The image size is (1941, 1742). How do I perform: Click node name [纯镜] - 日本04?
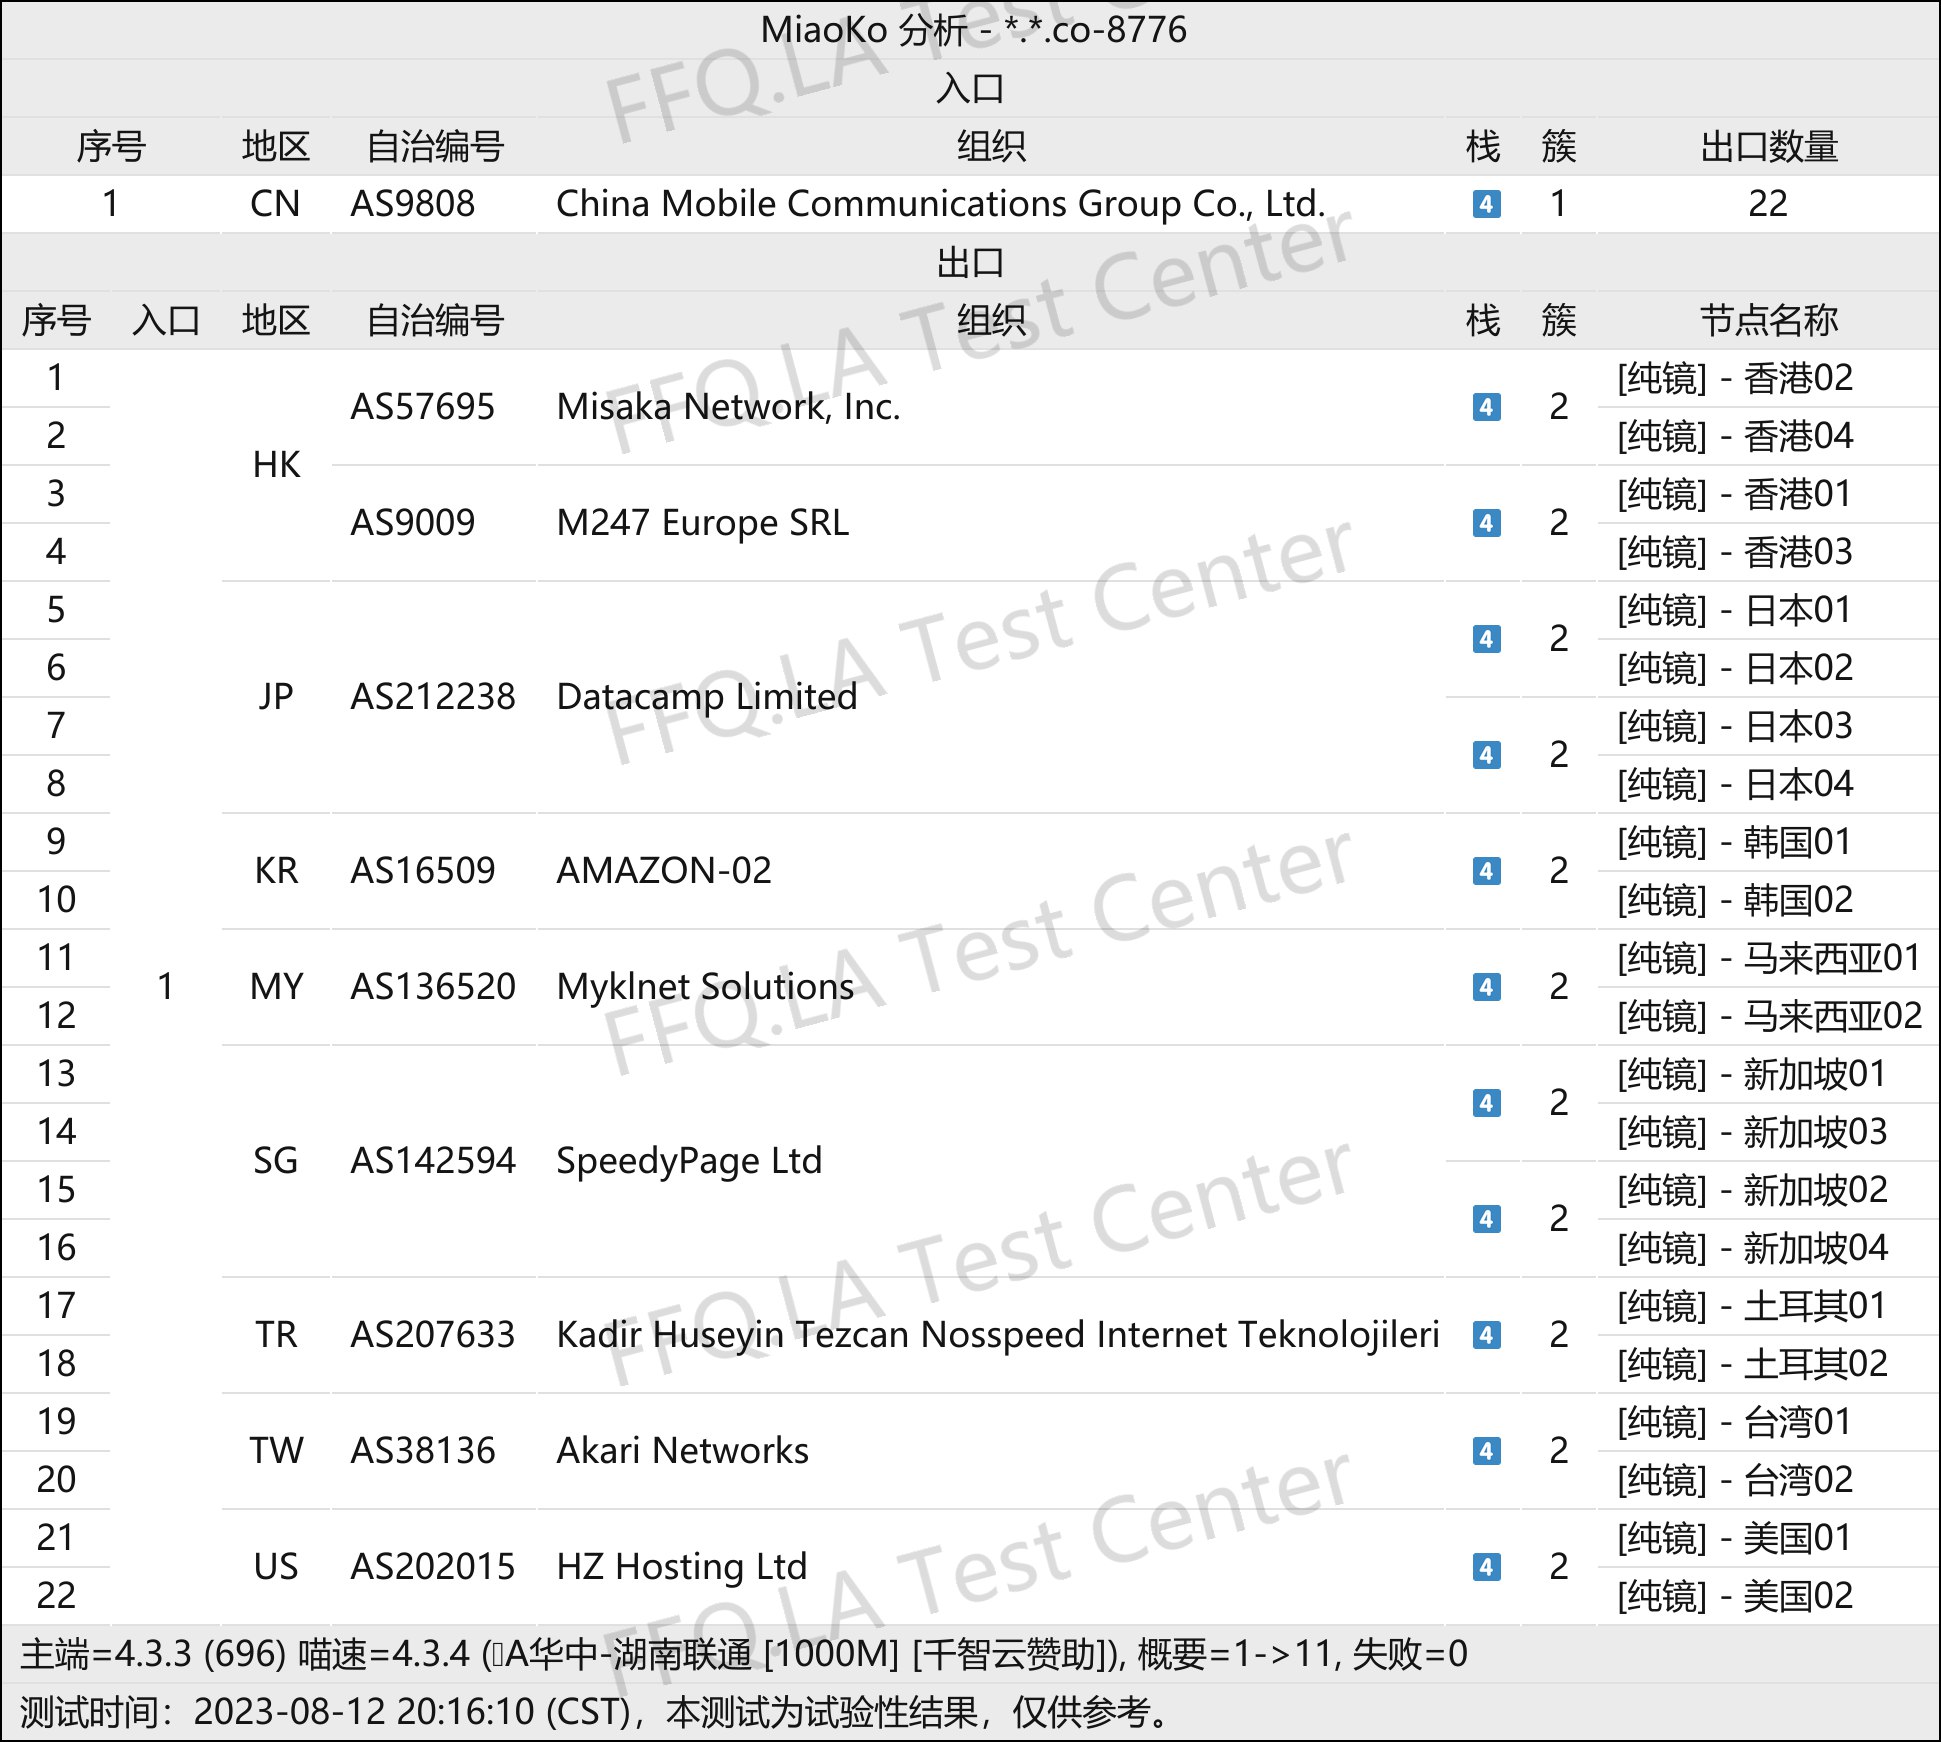point(1735,784)
